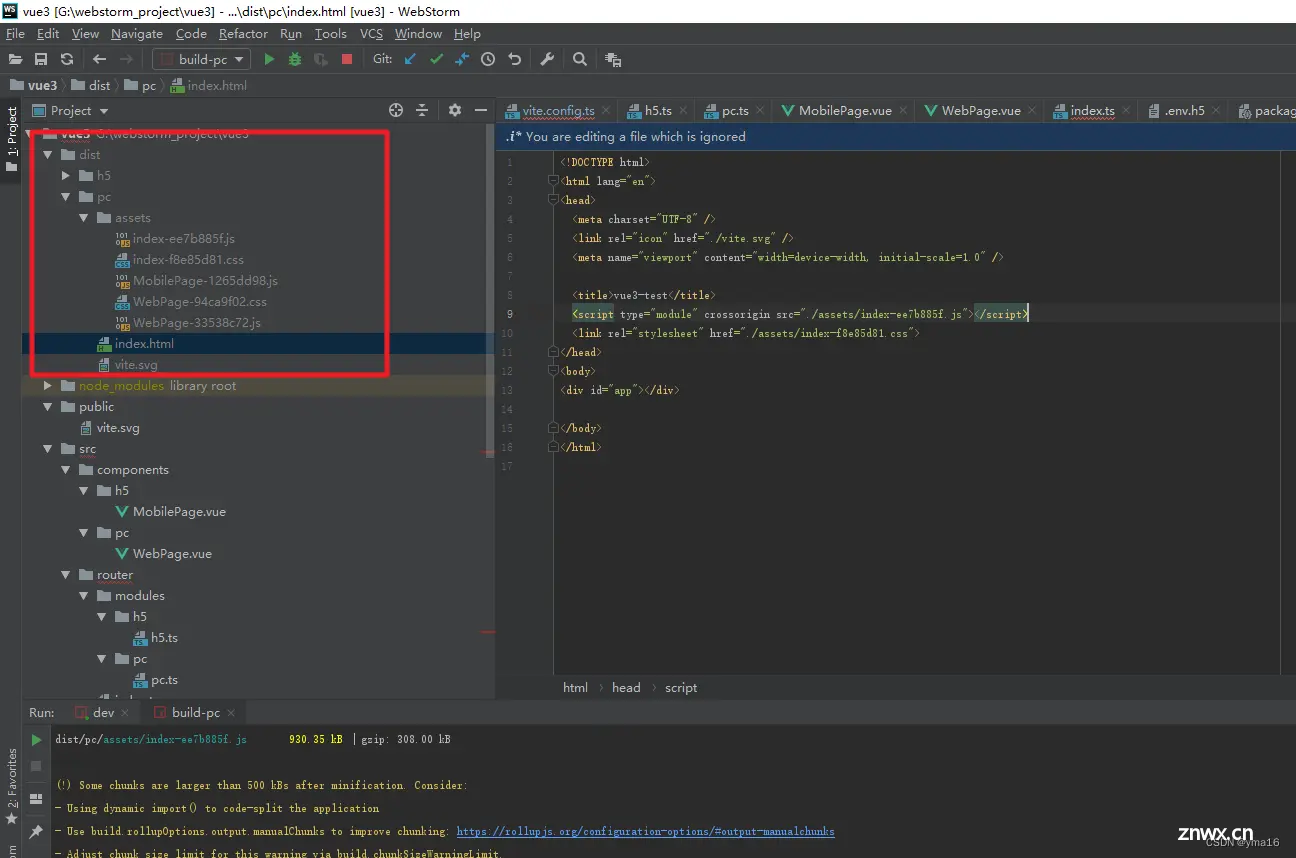Restore layout icon in Run panel
The image size is (1296, 858).
[36, 799]
